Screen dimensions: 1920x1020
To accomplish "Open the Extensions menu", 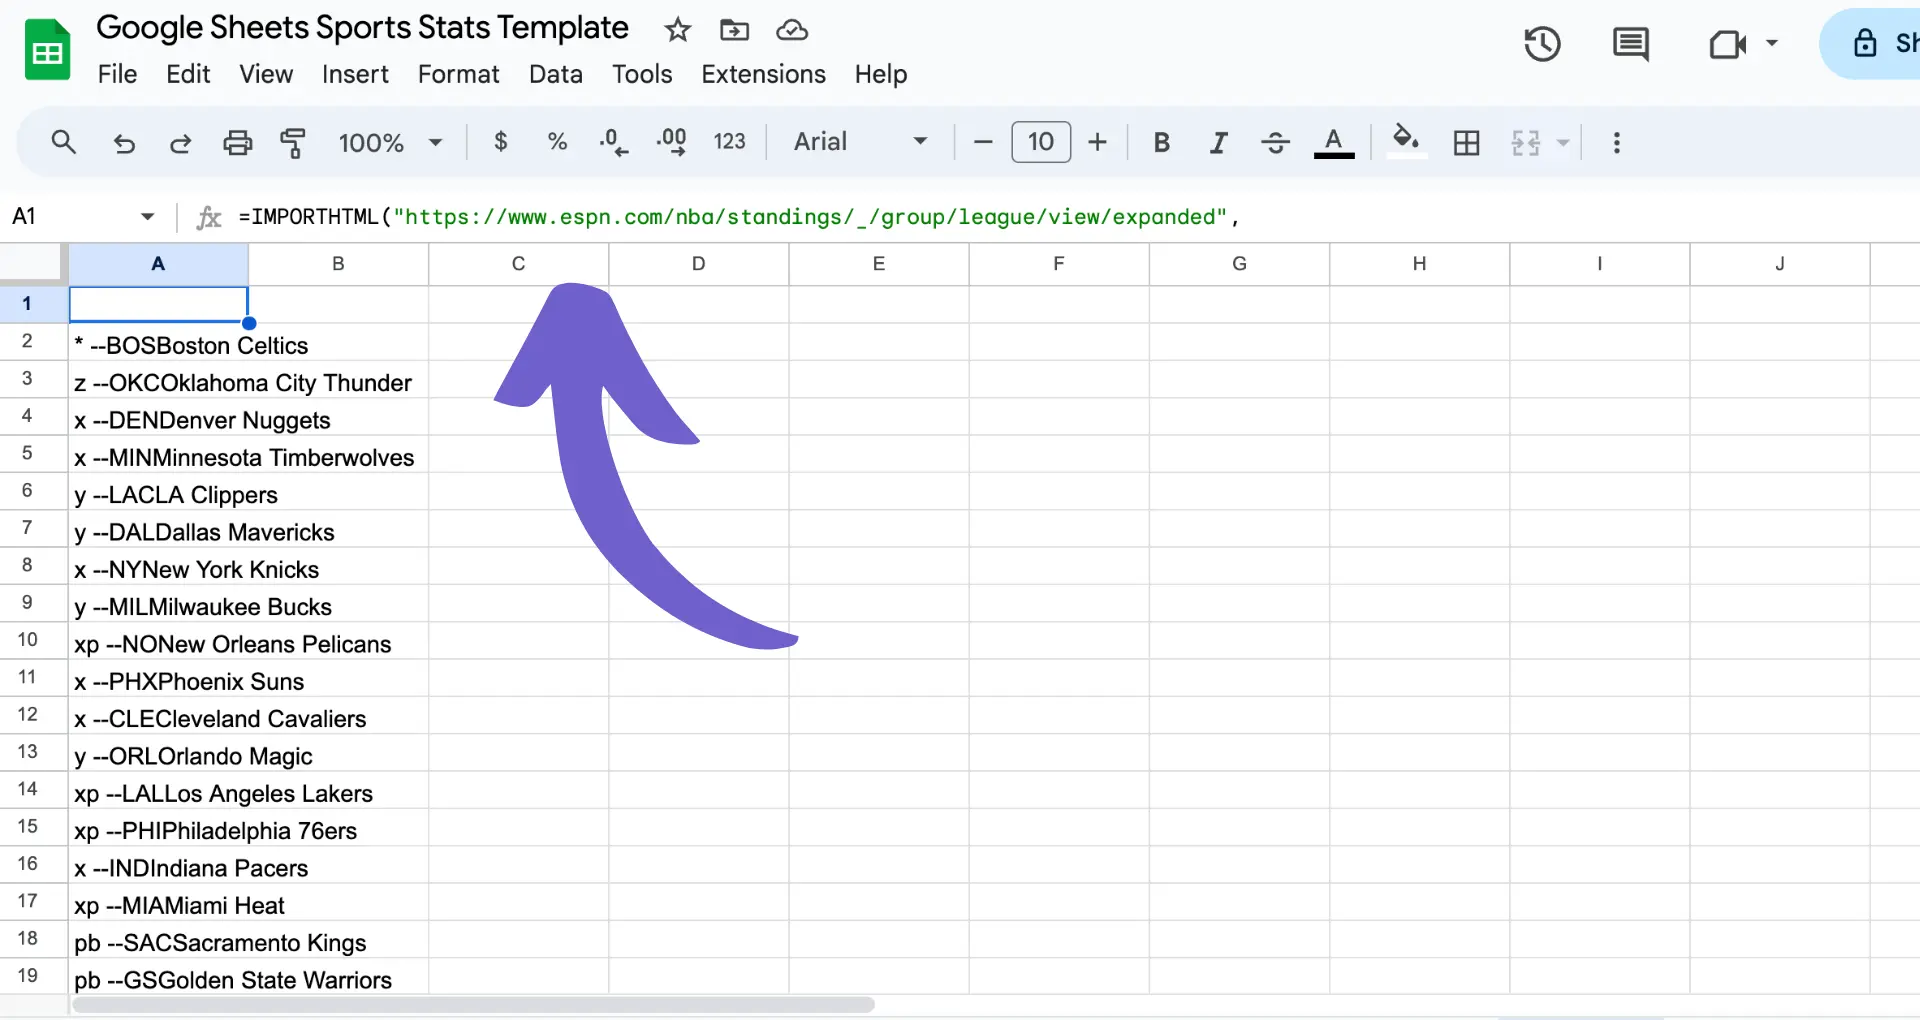I will (x=763, y=74).
